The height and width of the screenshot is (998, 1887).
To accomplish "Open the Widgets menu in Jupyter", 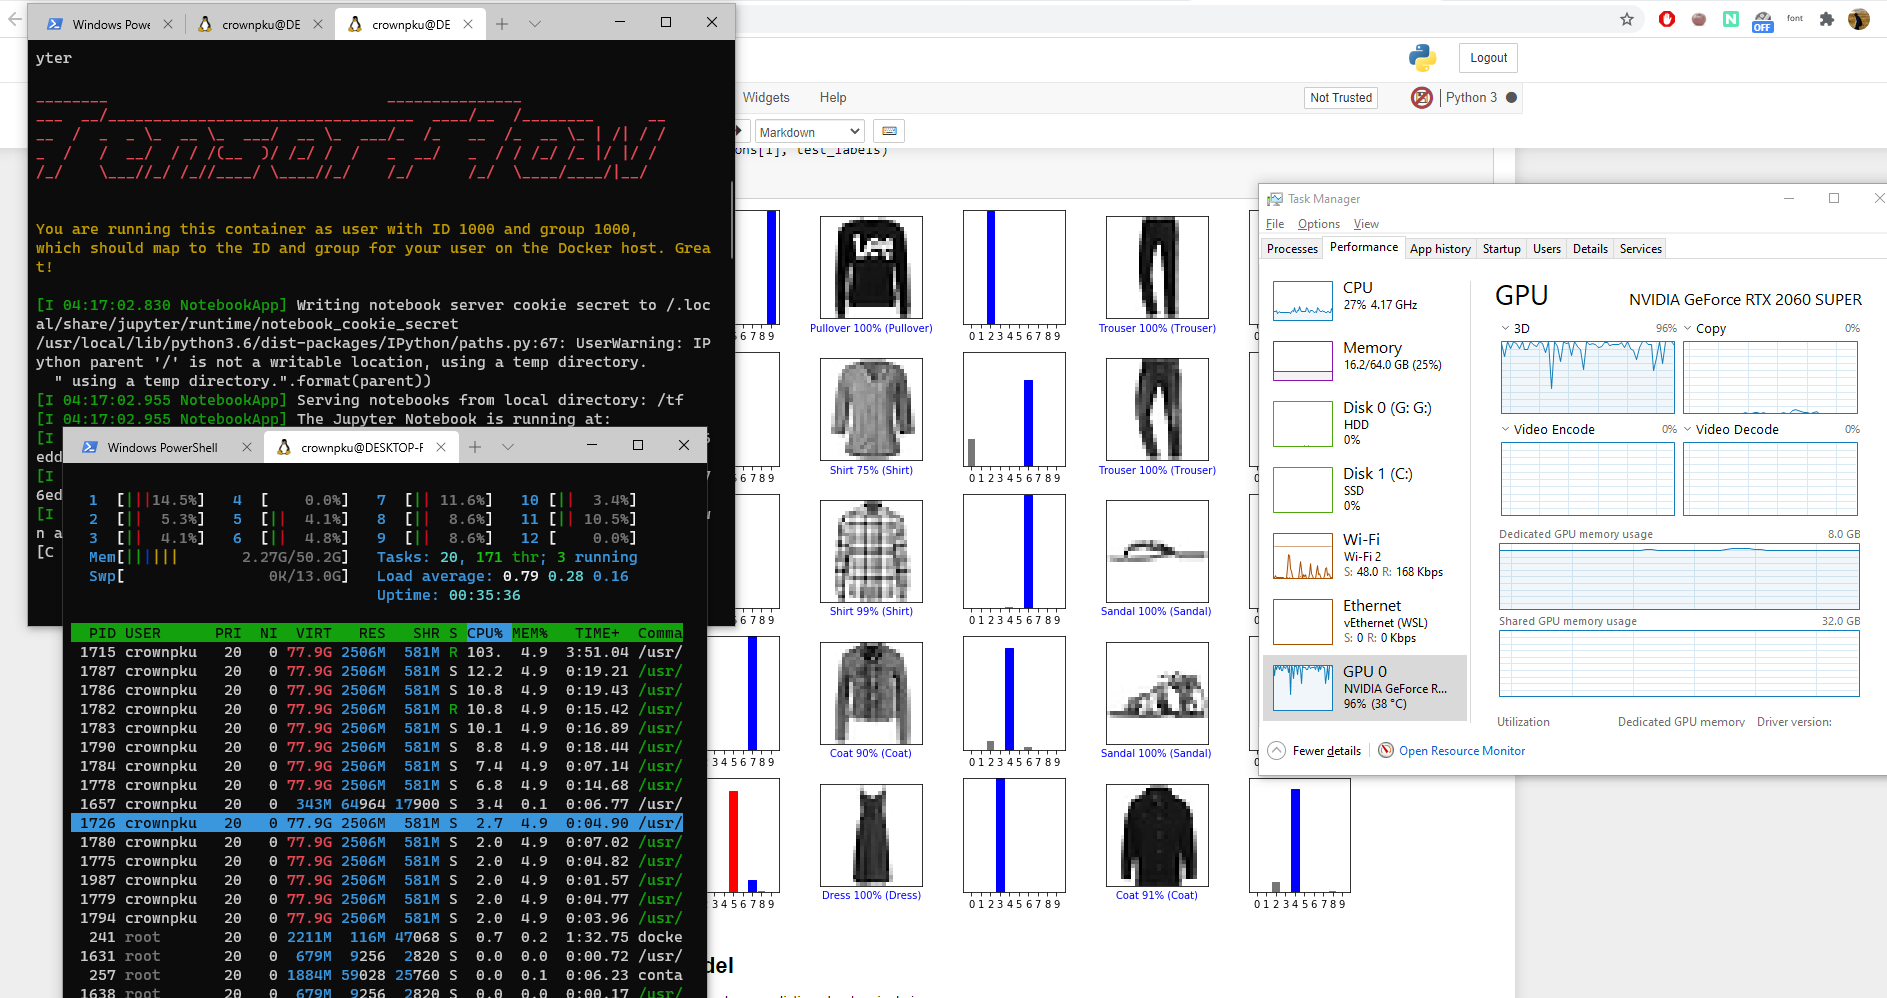I will [x=766, y=98].
